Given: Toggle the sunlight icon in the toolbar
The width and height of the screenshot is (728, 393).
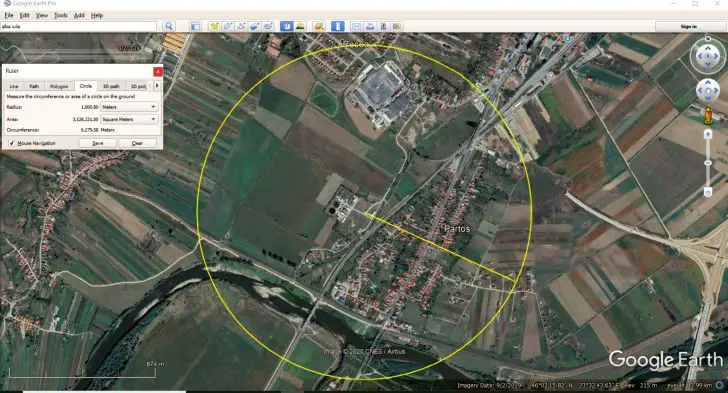Looking at the screenshot, I should [x=300, y=26].
